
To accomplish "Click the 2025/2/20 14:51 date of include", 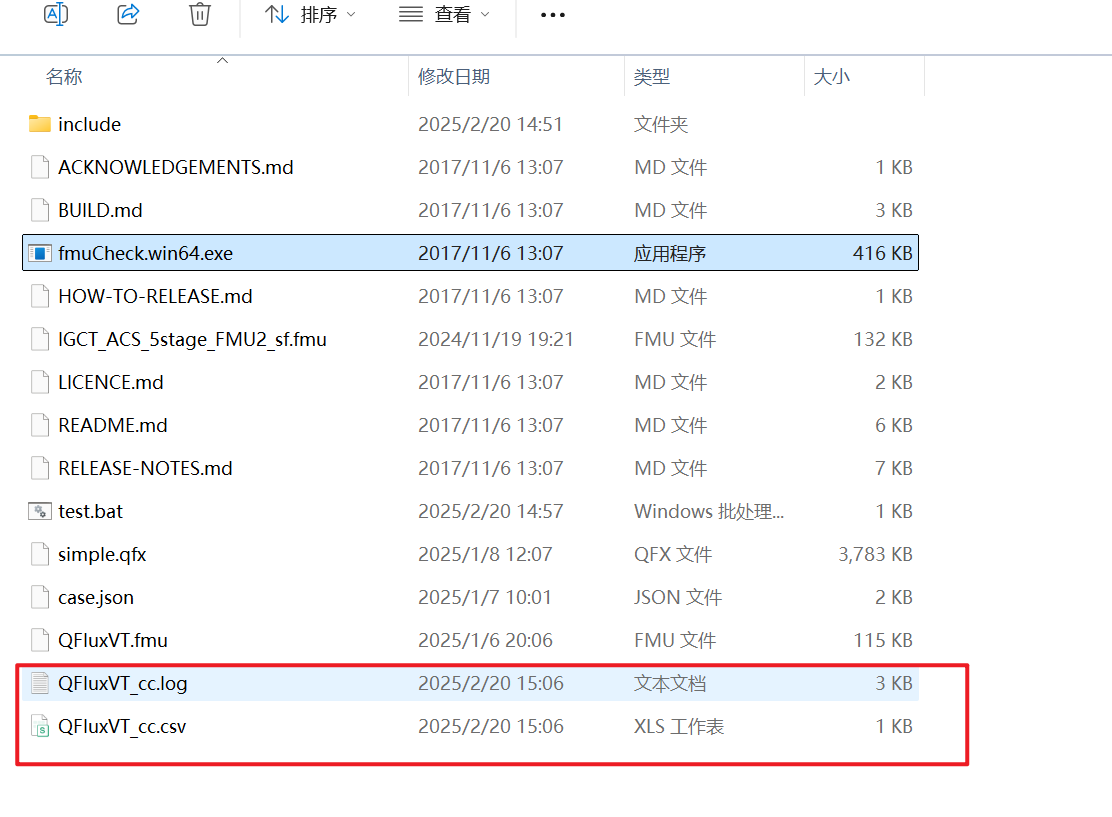I will tap(490, 124).
